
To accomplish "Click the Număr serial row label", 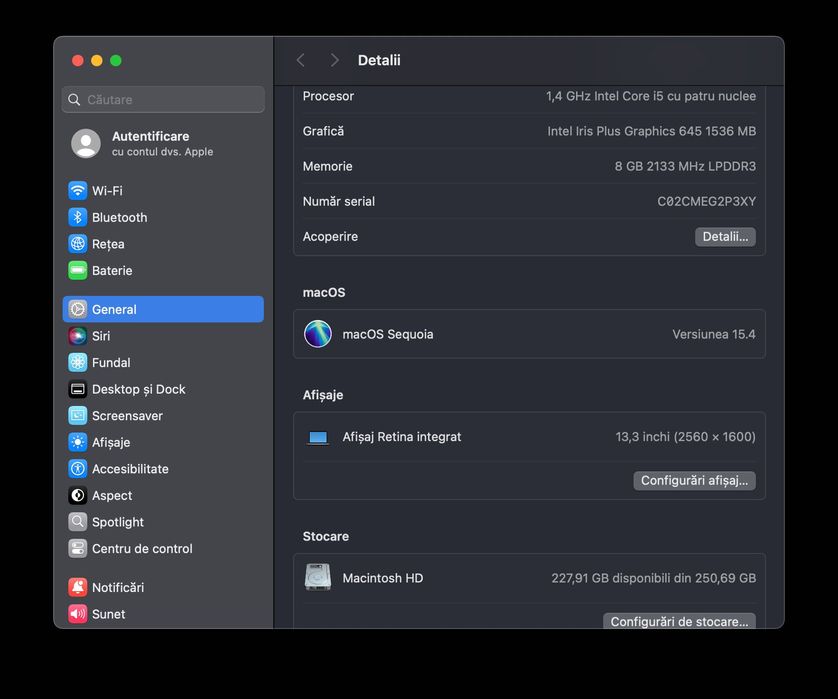I will point(339,201).
